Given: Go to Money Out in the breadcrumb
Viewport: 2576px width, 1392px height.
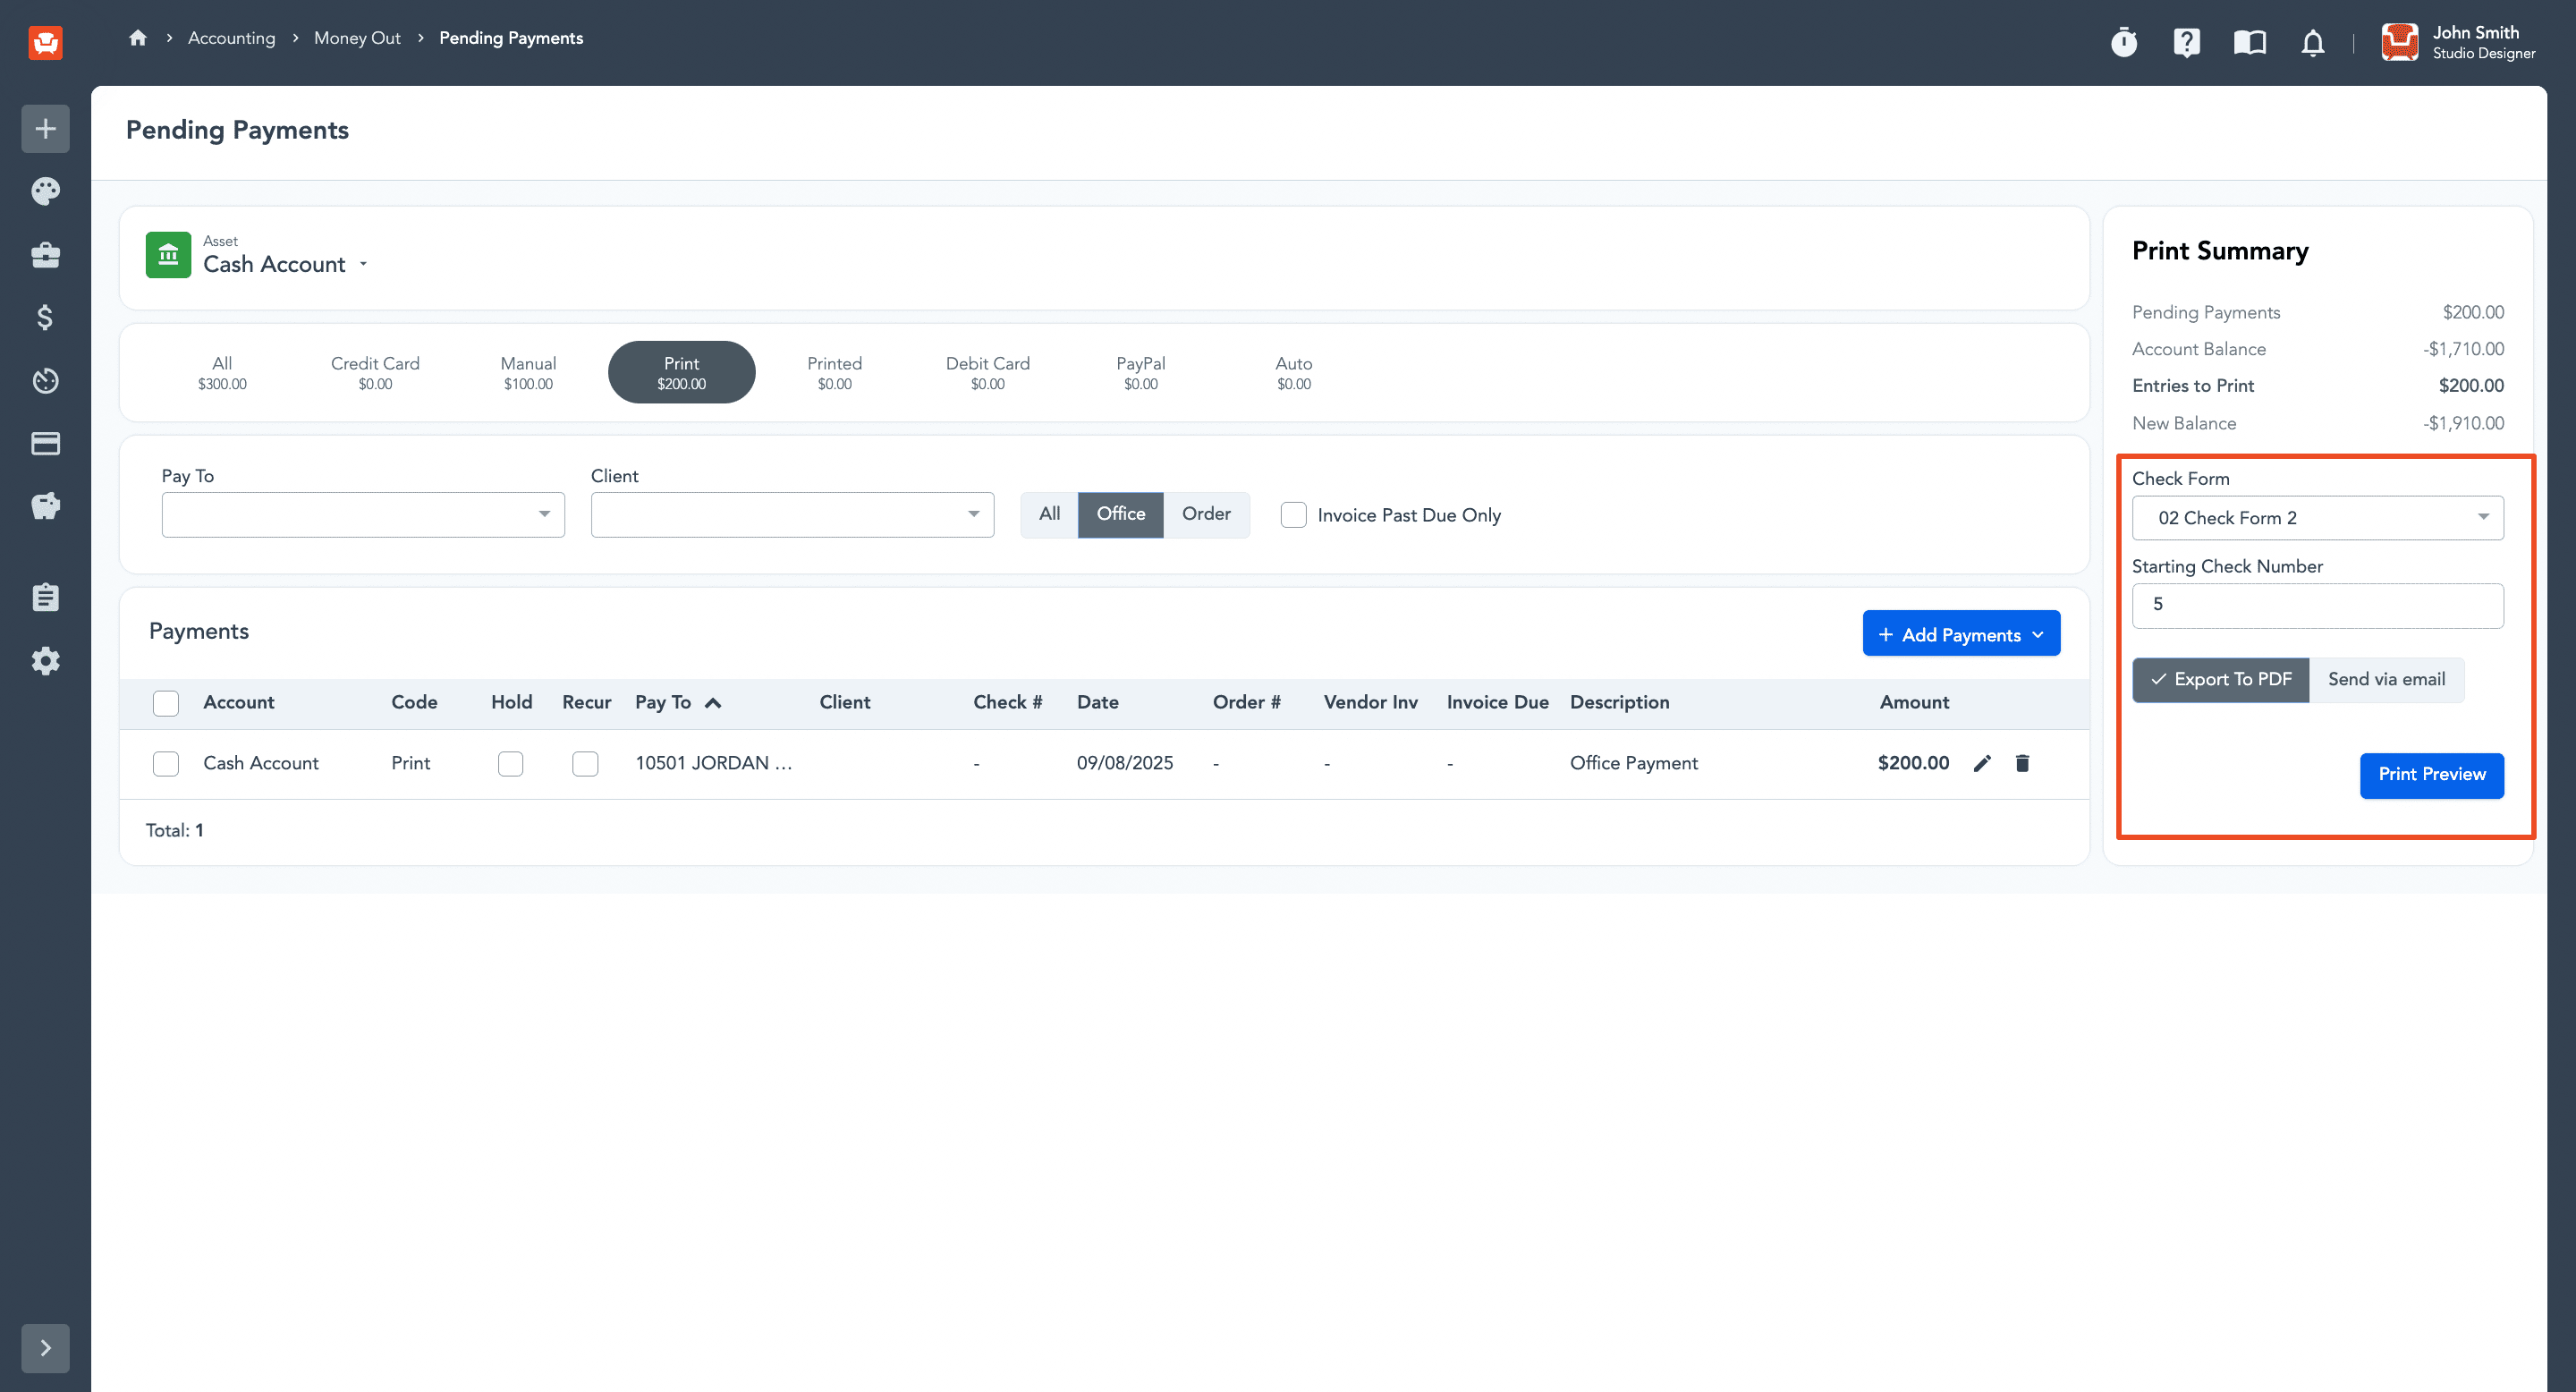Looking at the screenshot, I should [x=357, y=38].
